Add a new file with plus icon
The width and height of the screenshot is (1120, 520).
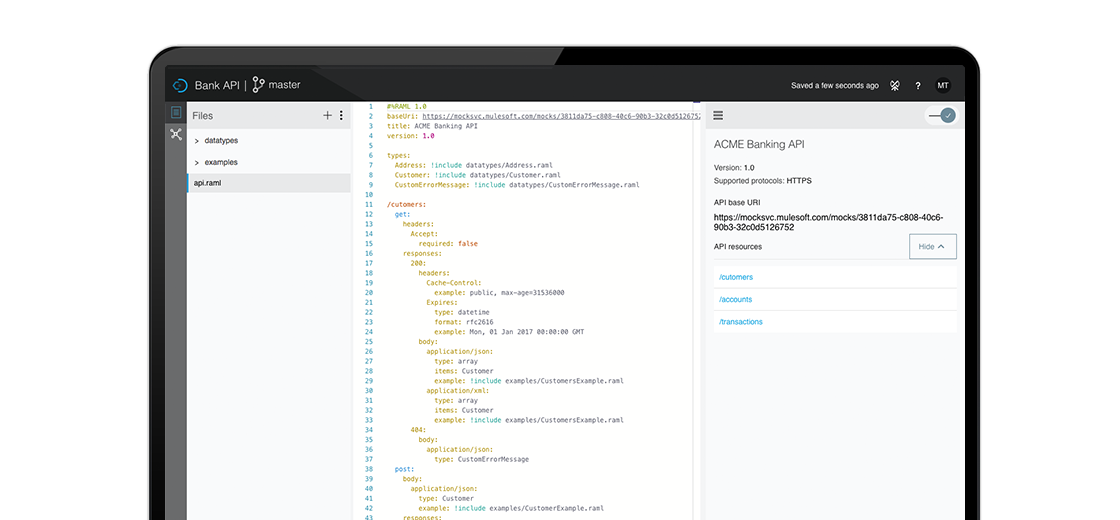pyautogui.click(x=327, y=115)
